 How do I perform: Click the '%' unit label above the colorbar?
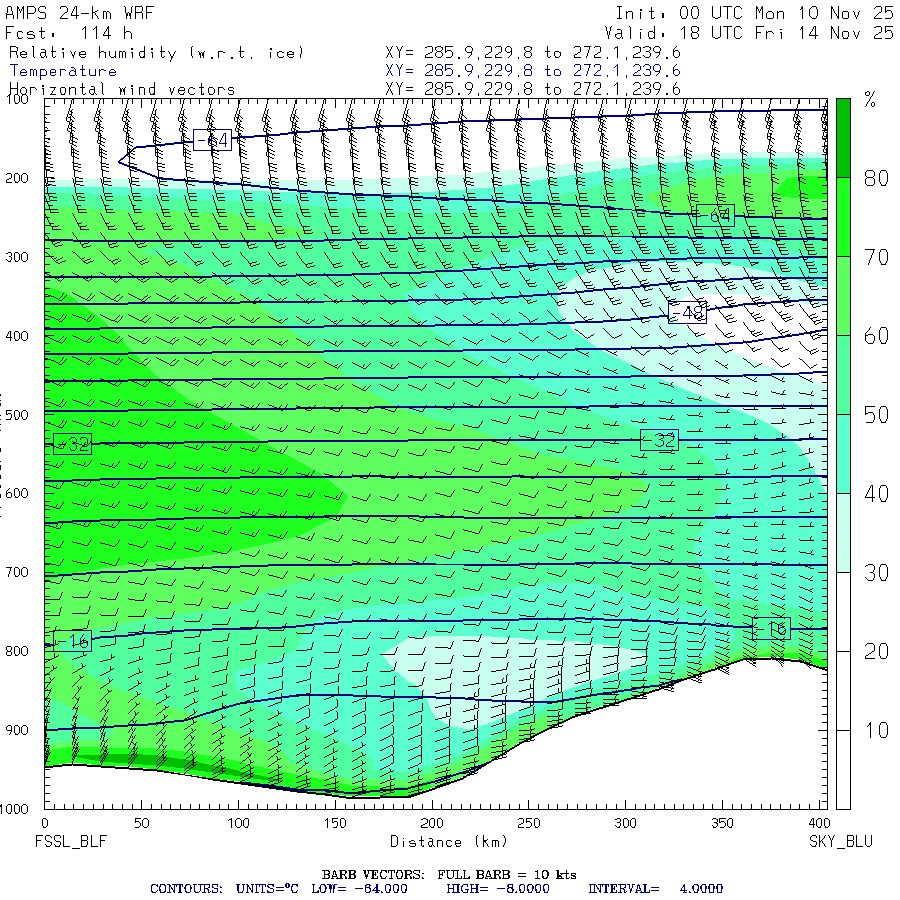coord(870,99)
